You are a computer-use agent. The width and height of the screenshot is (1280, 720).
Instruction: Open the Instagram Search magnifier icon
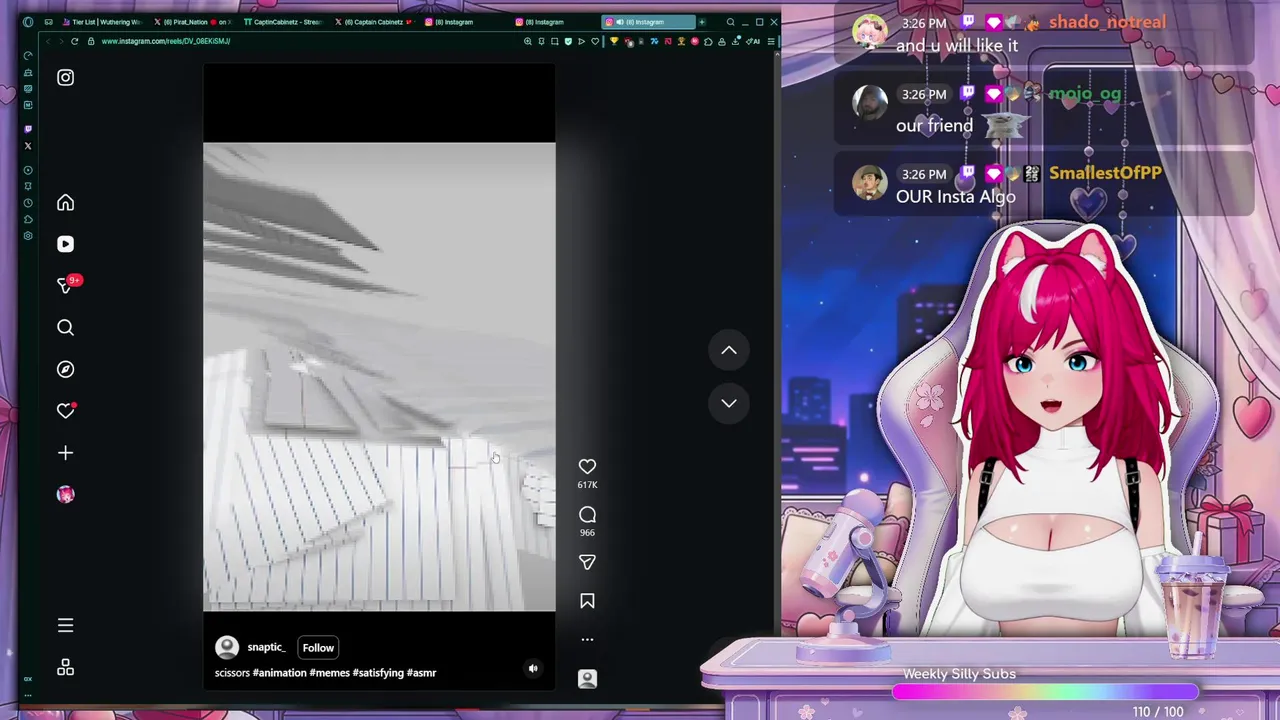(65, 327)
